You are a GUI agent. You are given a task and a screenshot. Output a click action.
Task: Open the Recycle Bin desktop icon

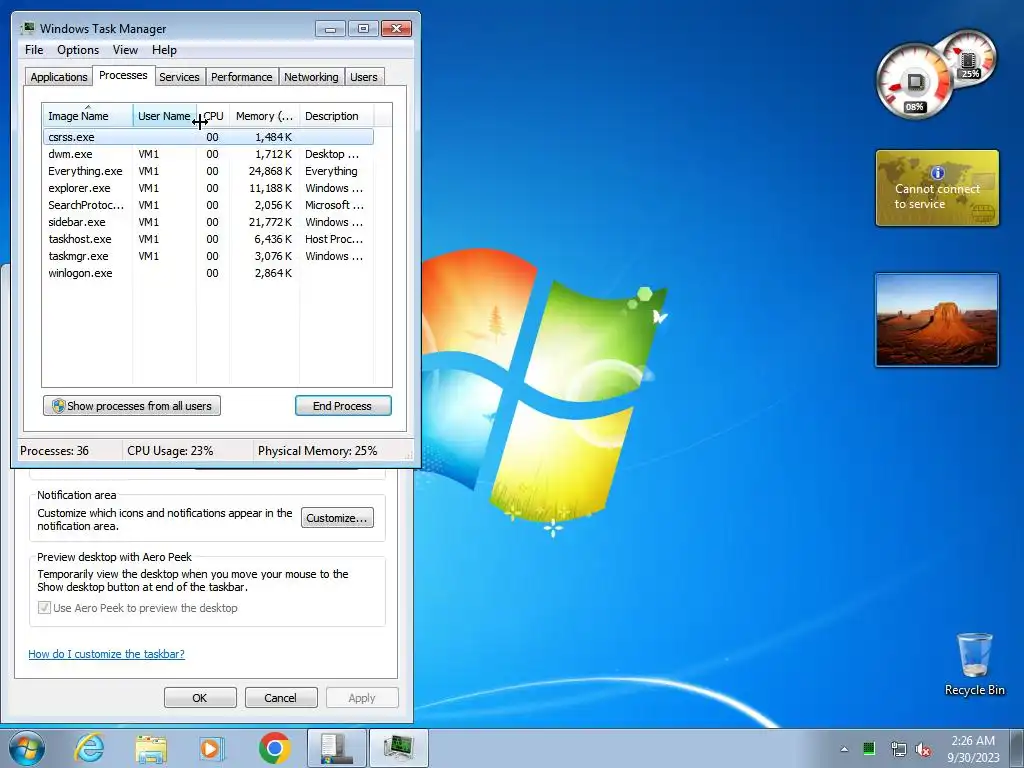coord(974,664)
